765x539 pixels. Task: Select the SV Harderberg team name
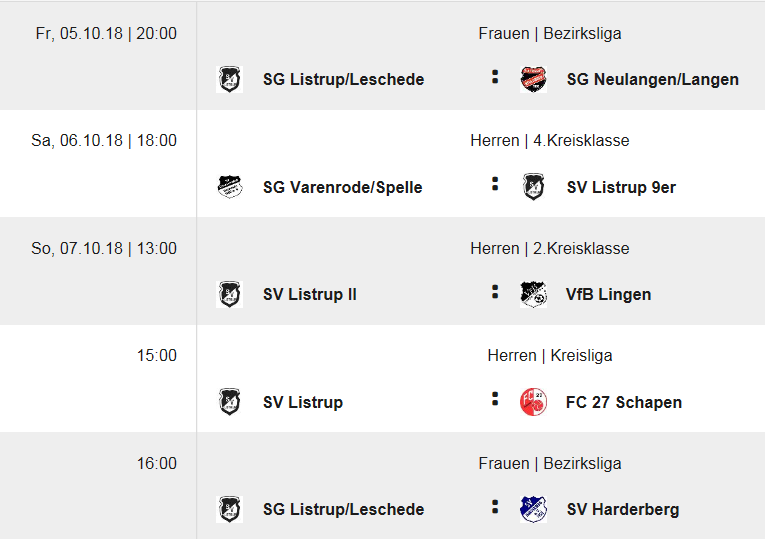[622, 509]
